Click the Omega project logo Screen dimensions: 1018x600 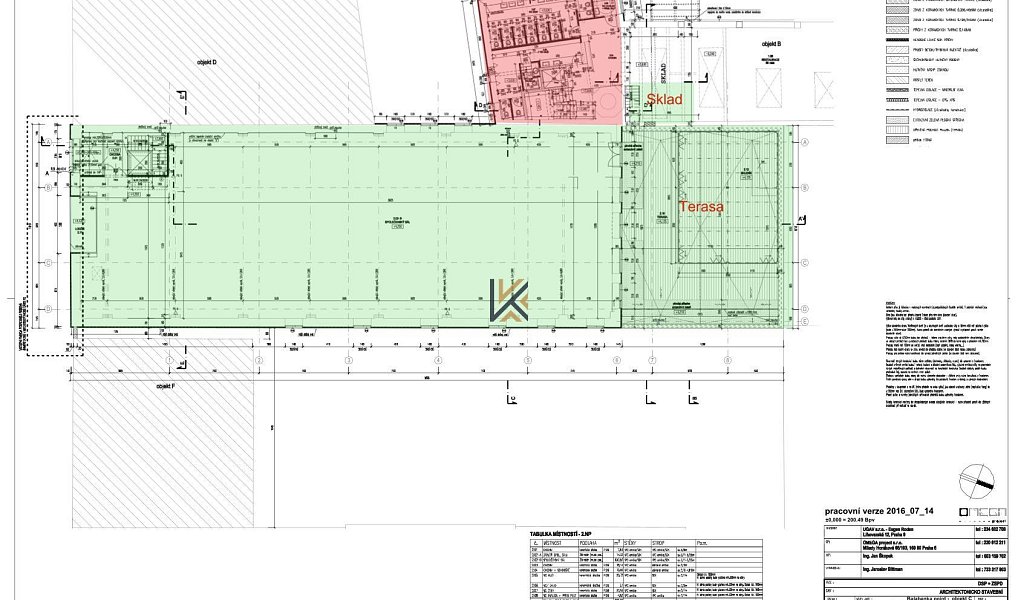[x=982, y=514]
